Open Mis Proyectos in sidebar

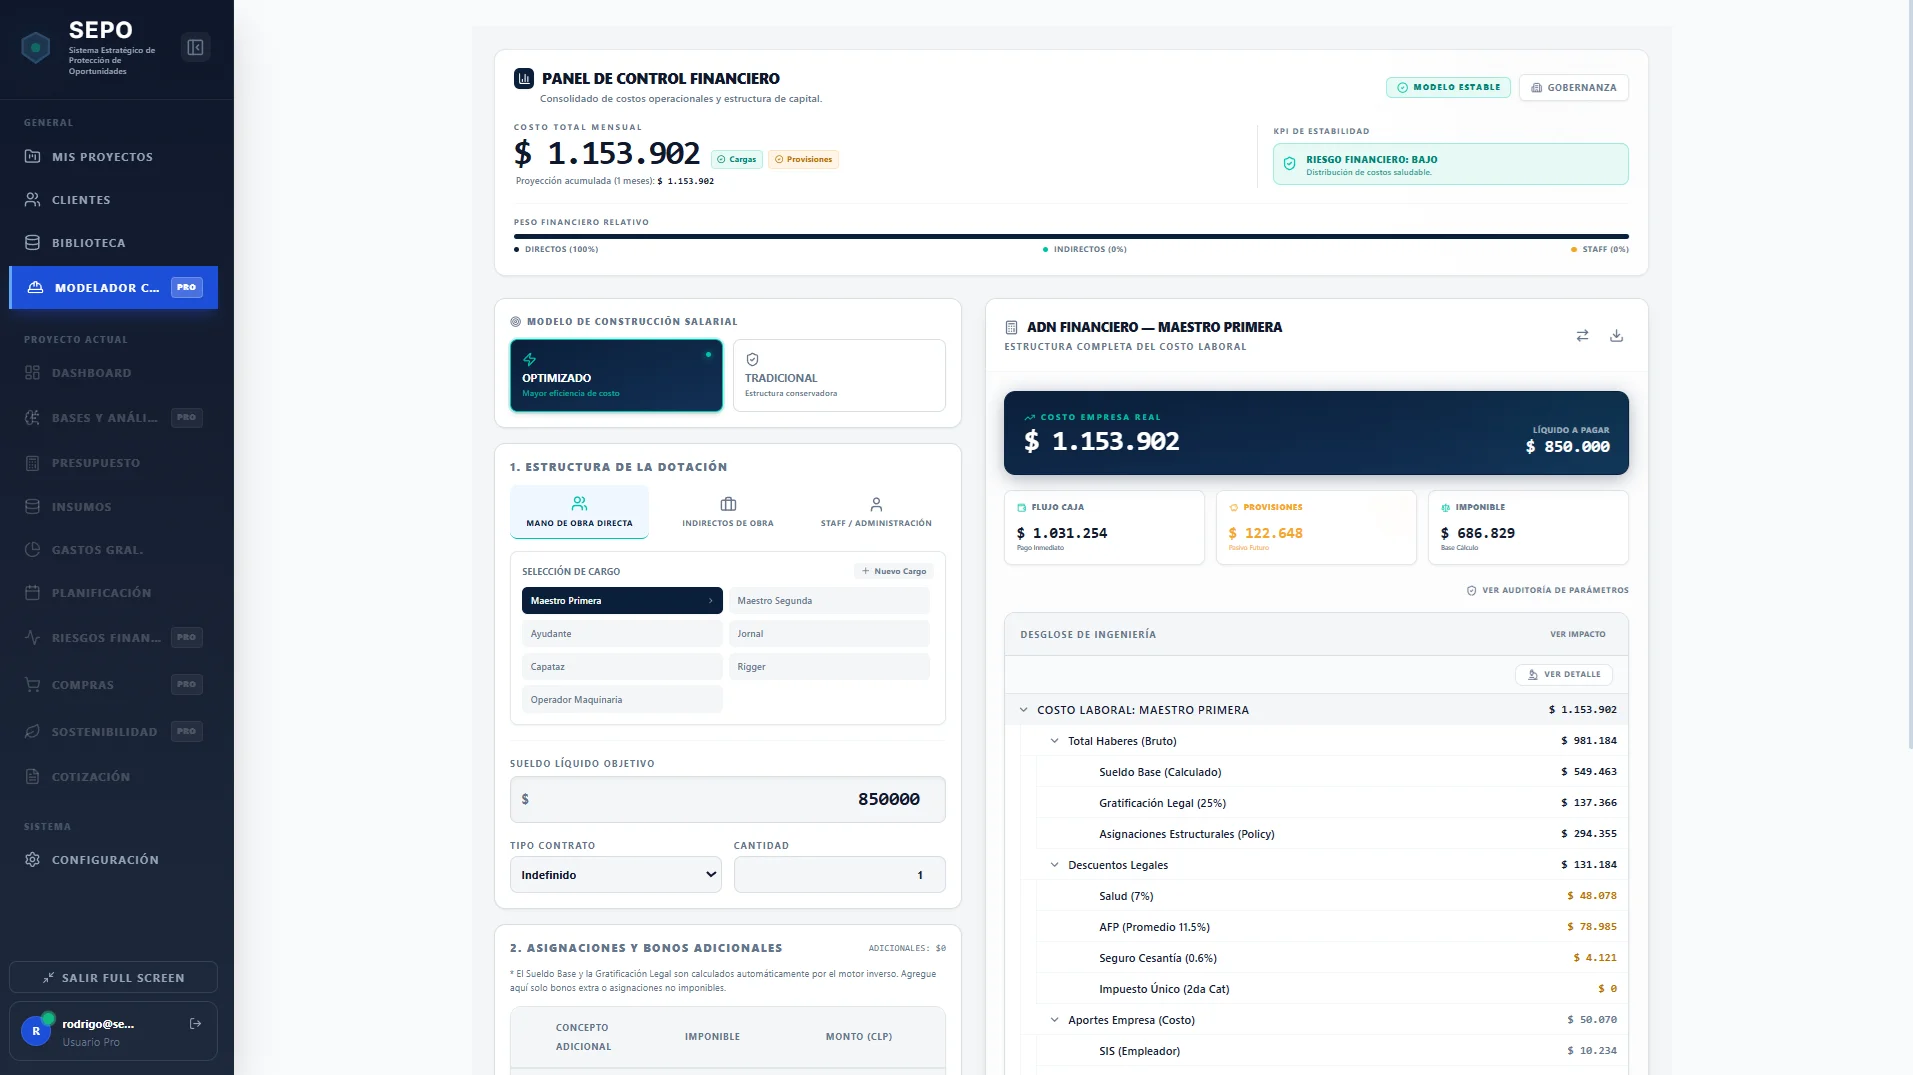[102, 157]
